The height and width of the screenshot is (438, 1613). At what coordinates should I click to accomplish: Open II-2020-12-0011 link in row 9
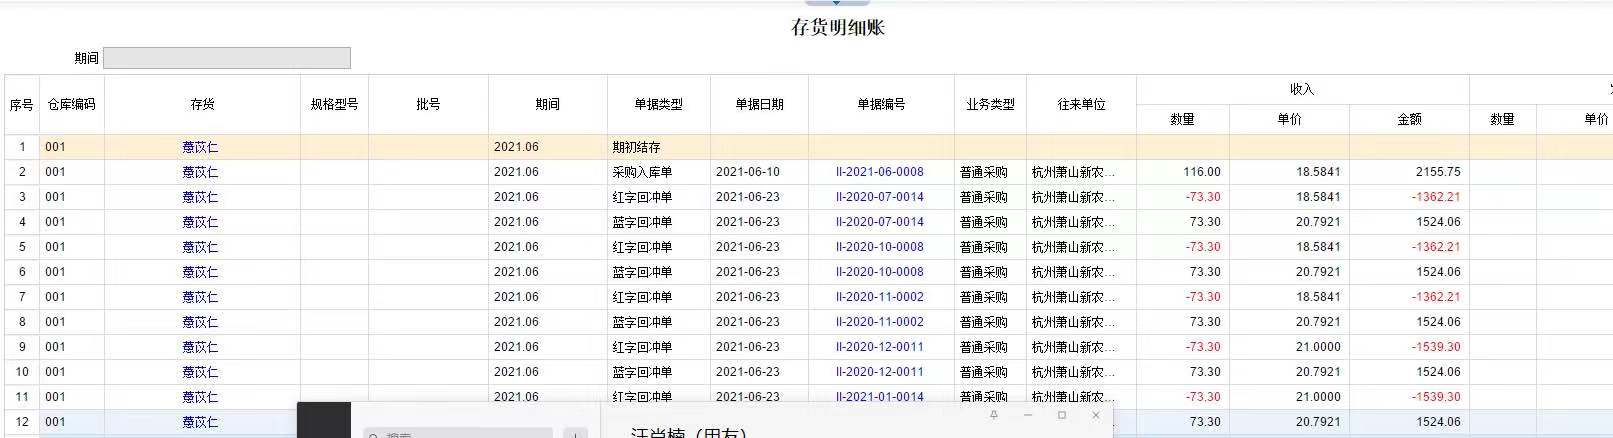coord(880,347)
